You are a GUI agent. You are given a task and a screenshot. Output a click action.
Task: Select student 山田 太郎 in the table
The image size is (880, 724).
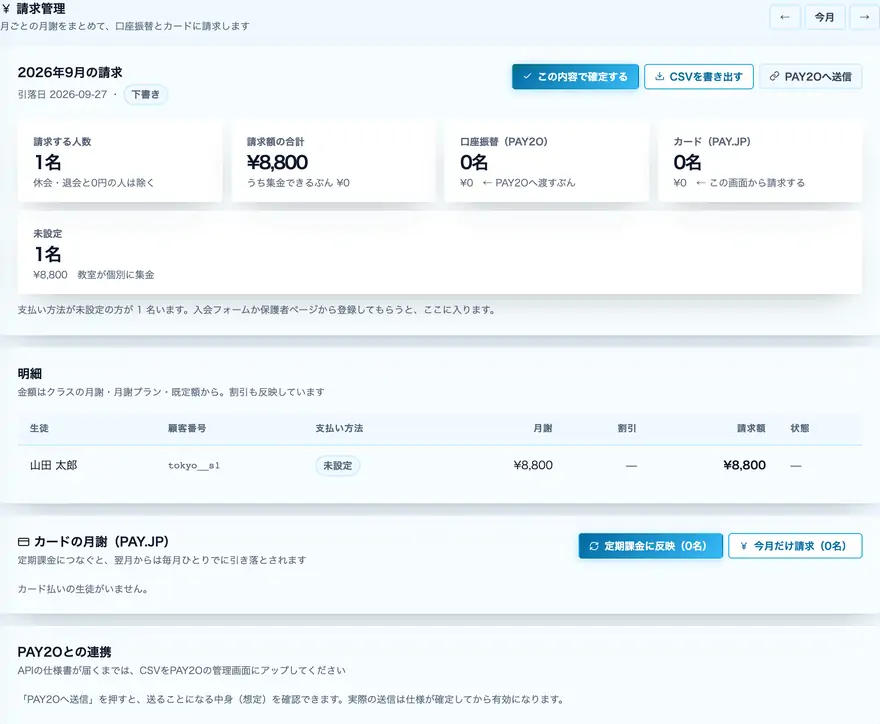53,465
